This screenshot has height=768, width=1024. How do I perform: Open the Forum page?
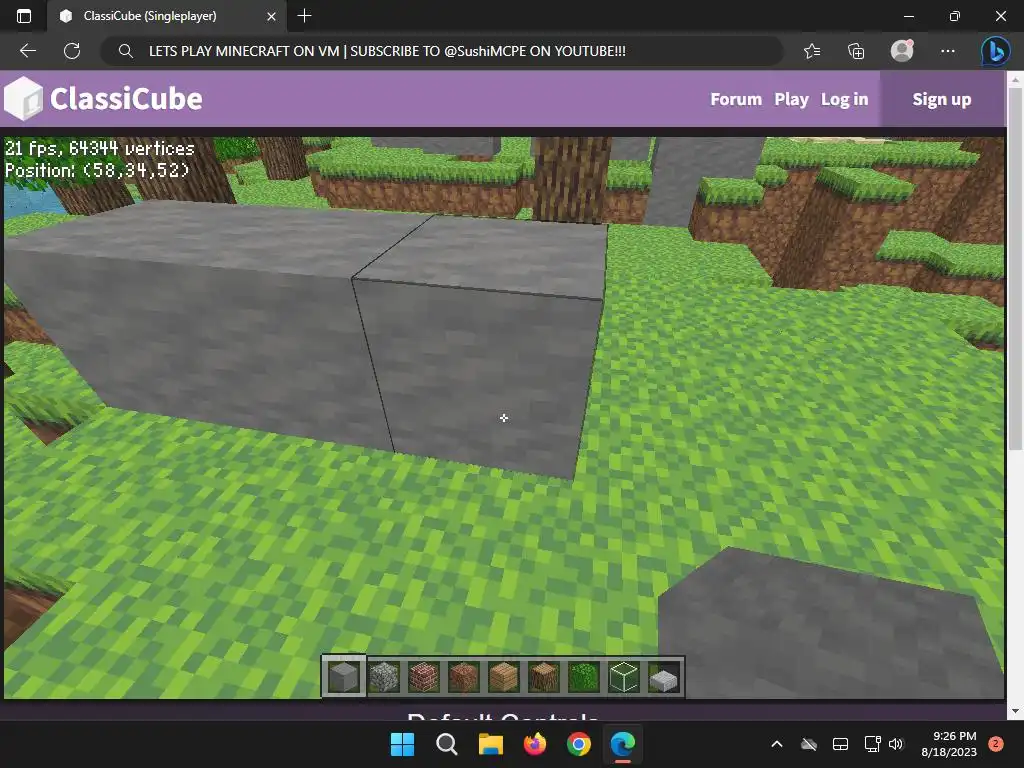pos(736,99)
